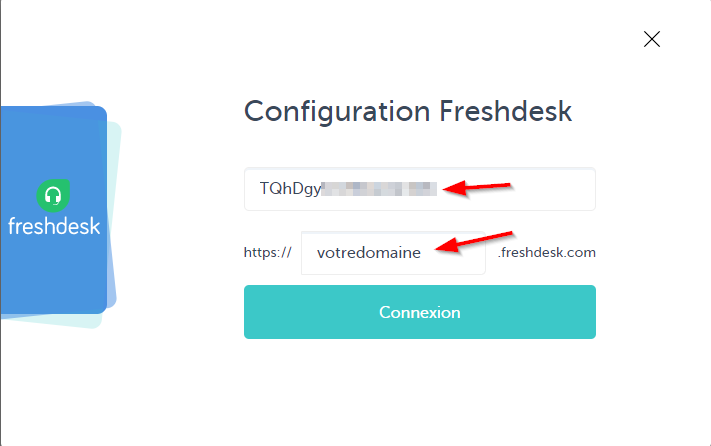Click the Connexion button
Screen dimensions: 711x446
pyautogui.click(x=419, y=312)
